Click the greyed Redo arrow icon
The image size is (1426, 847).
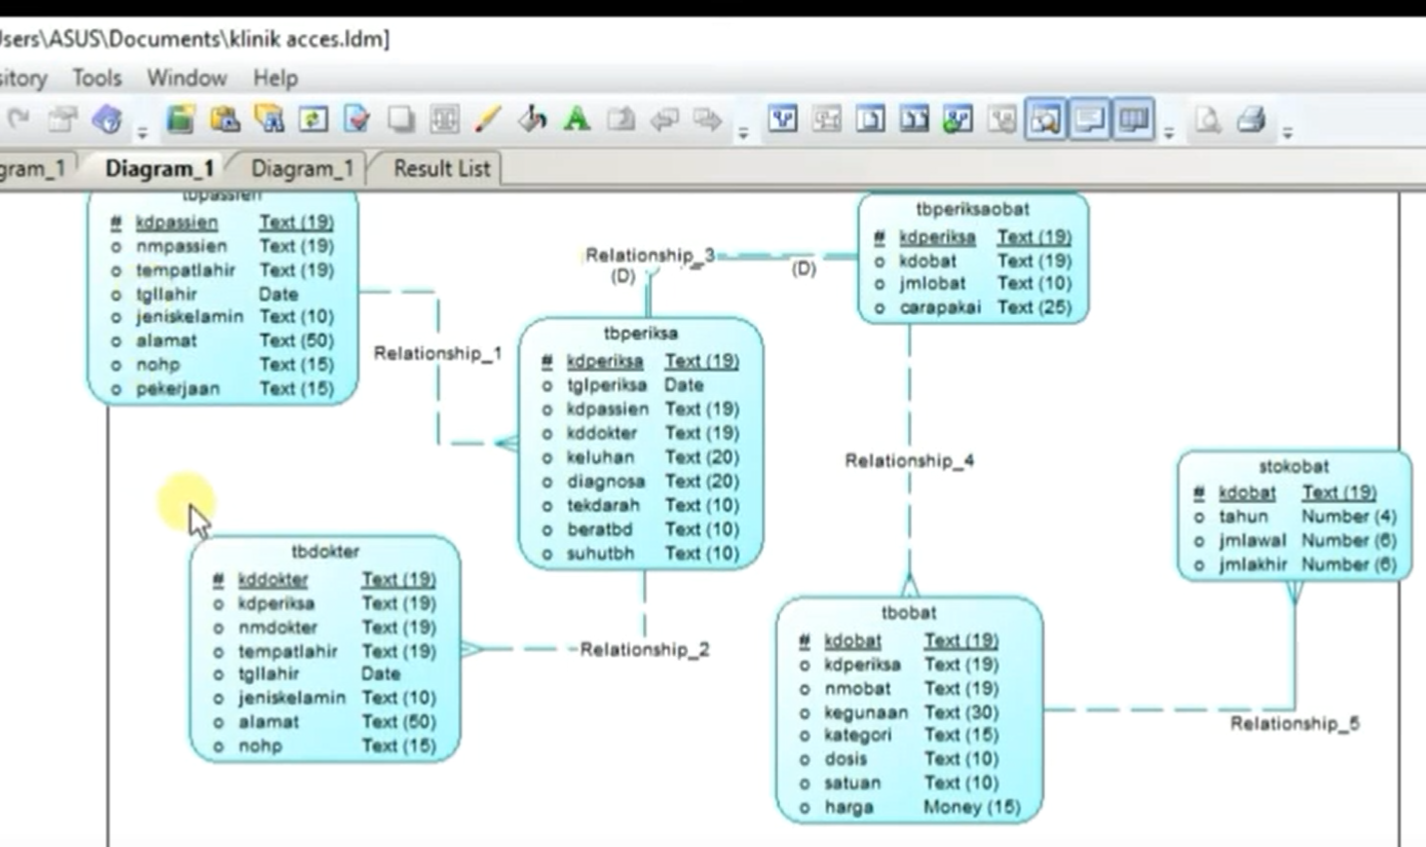point(17,120)
